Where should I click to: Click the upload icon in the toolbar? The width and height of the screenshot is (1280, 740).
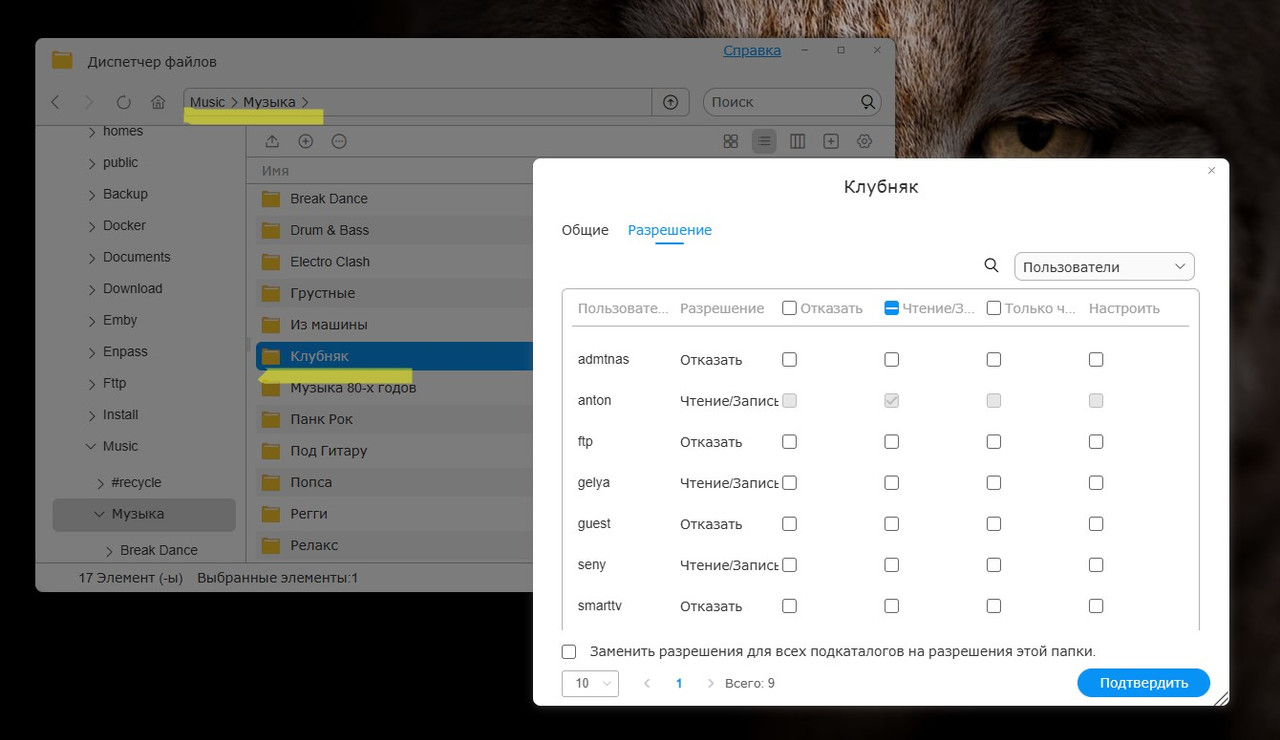coord(272,142)
